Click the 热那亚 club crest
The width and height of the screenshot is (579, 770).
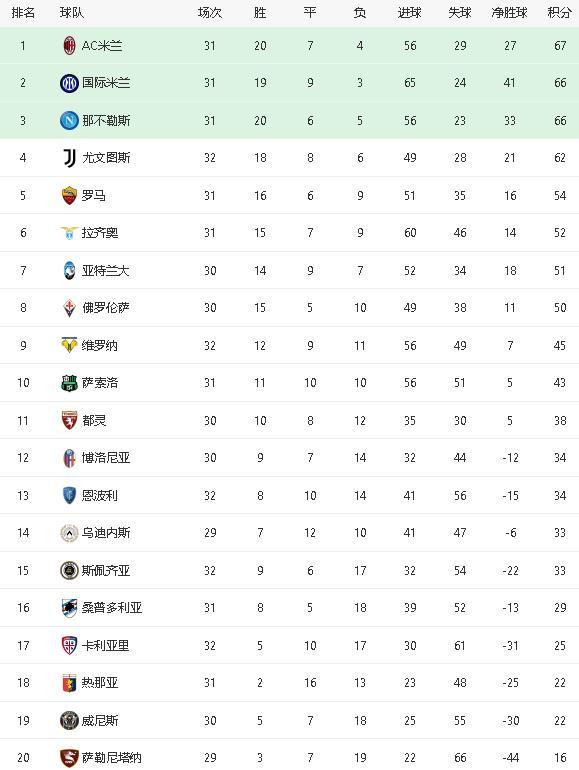click(x=70, y=683)
